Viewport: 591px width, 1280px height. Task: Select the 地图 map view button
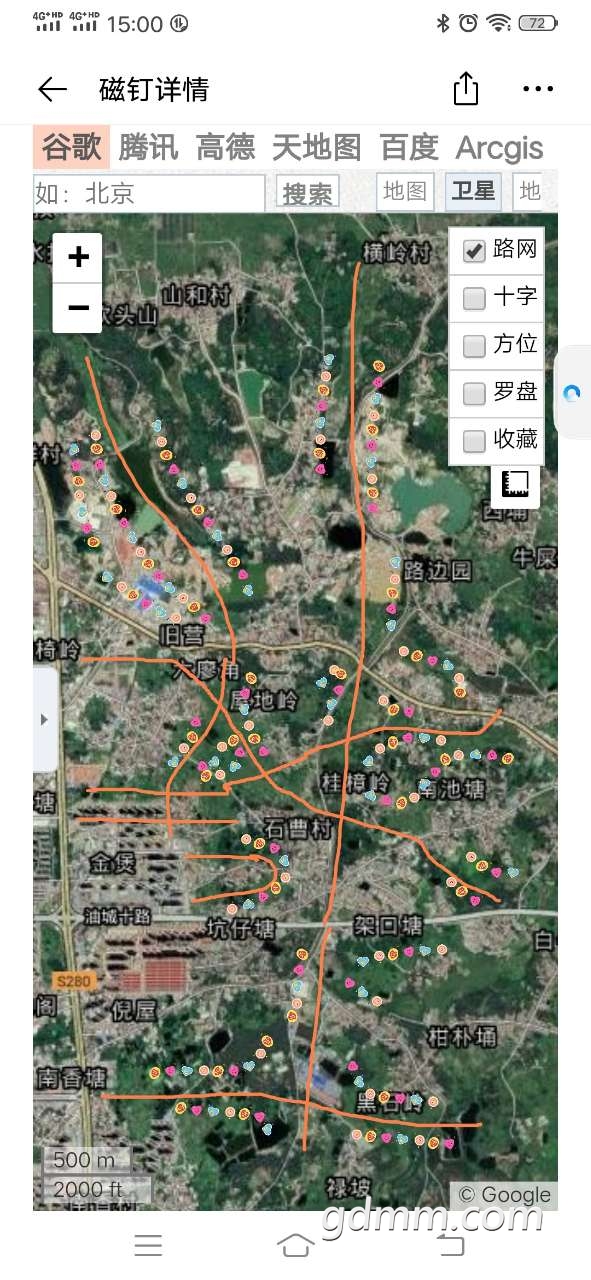click(406, 191)
